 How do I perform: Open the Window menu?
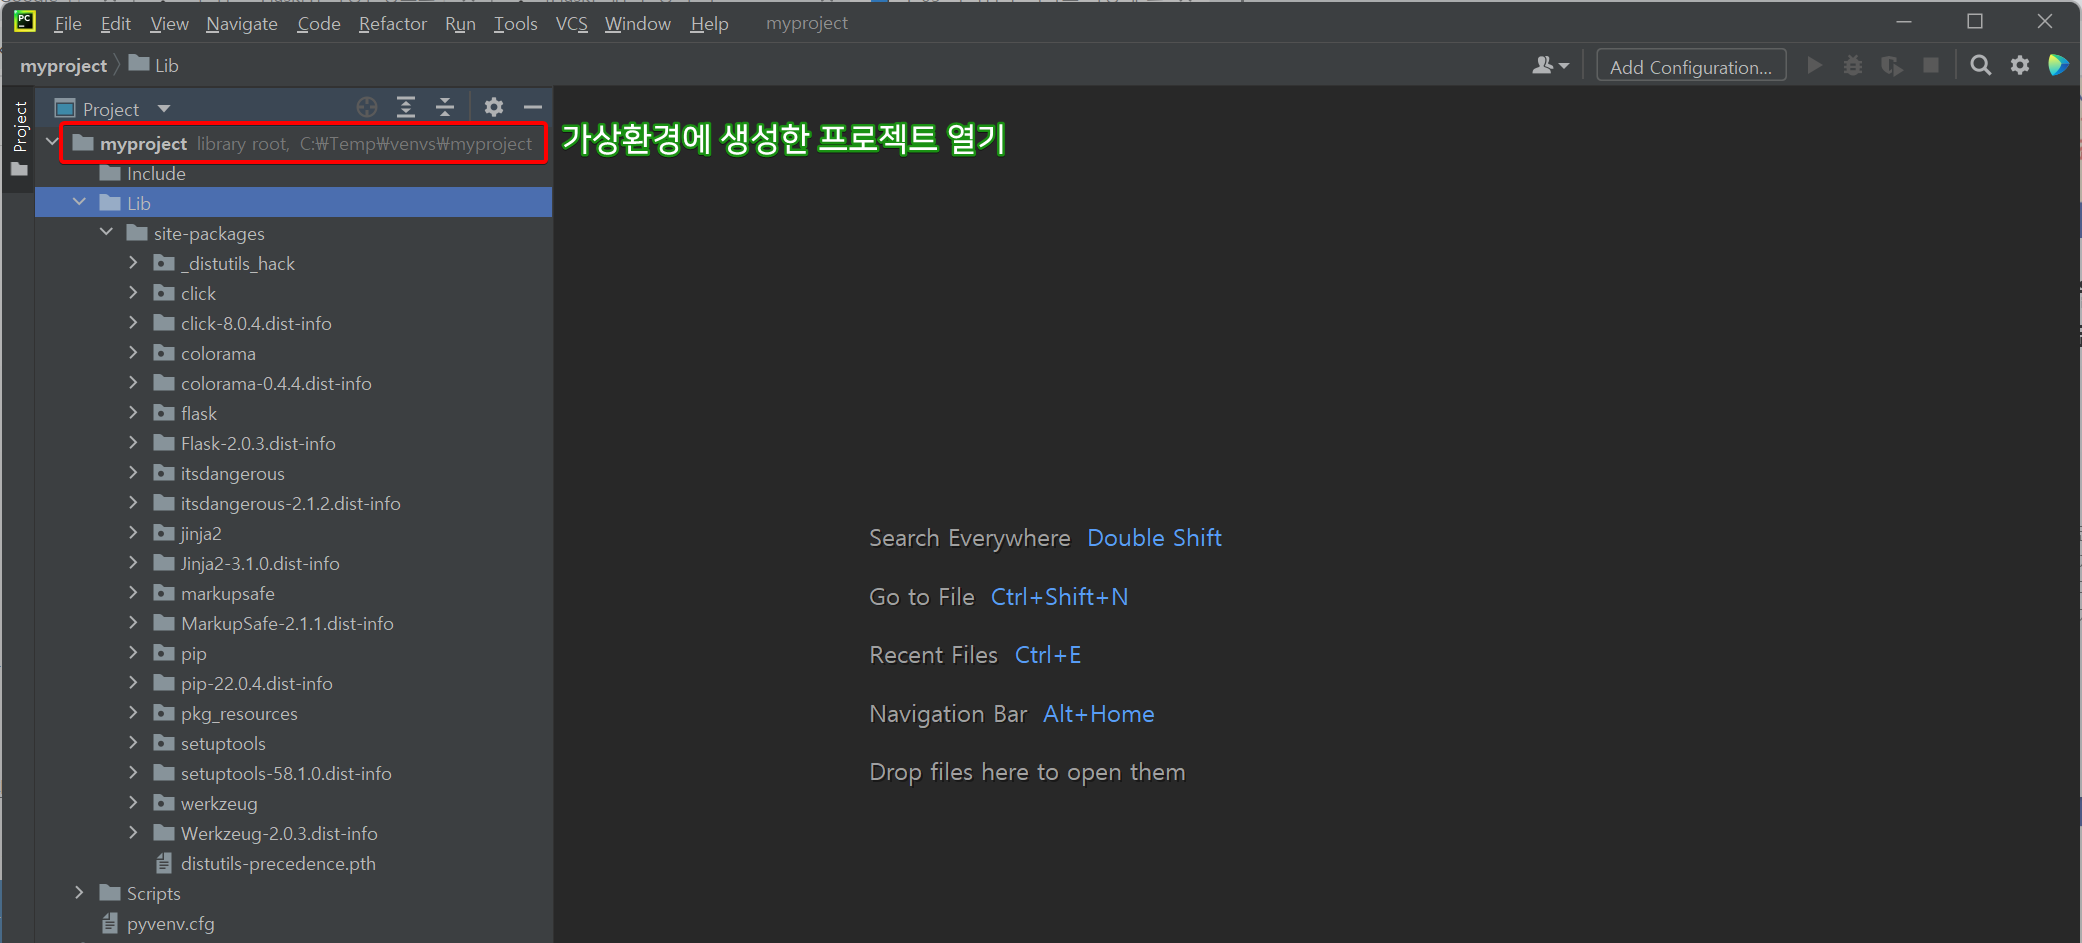(x=638, y=23)
